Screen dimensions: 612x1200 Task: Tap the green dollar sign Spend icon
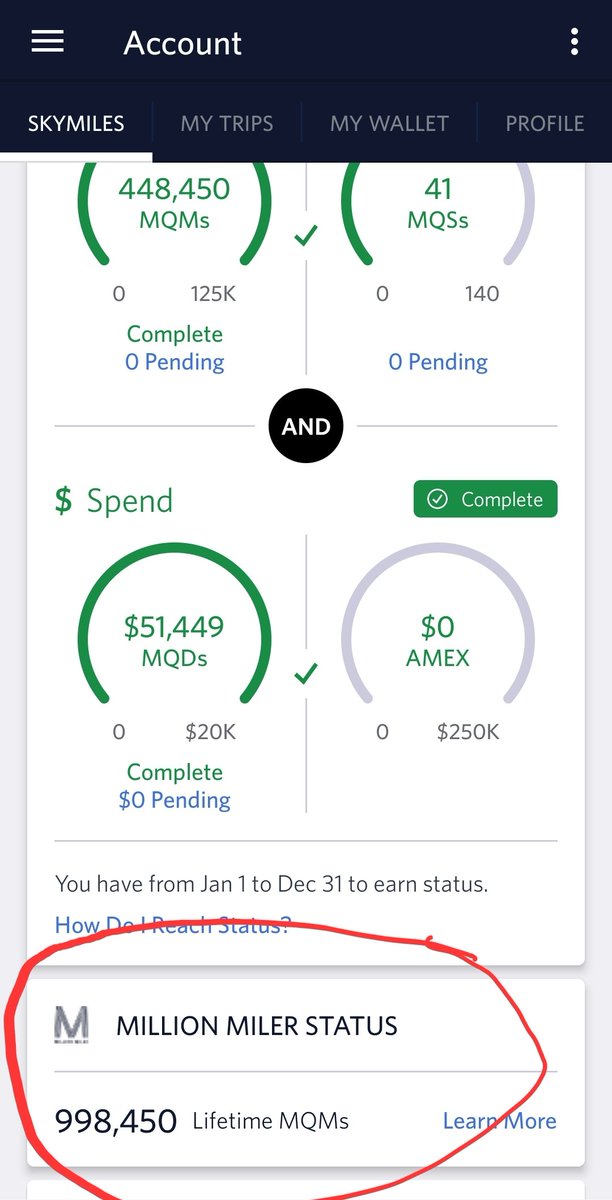click(63, 500)
